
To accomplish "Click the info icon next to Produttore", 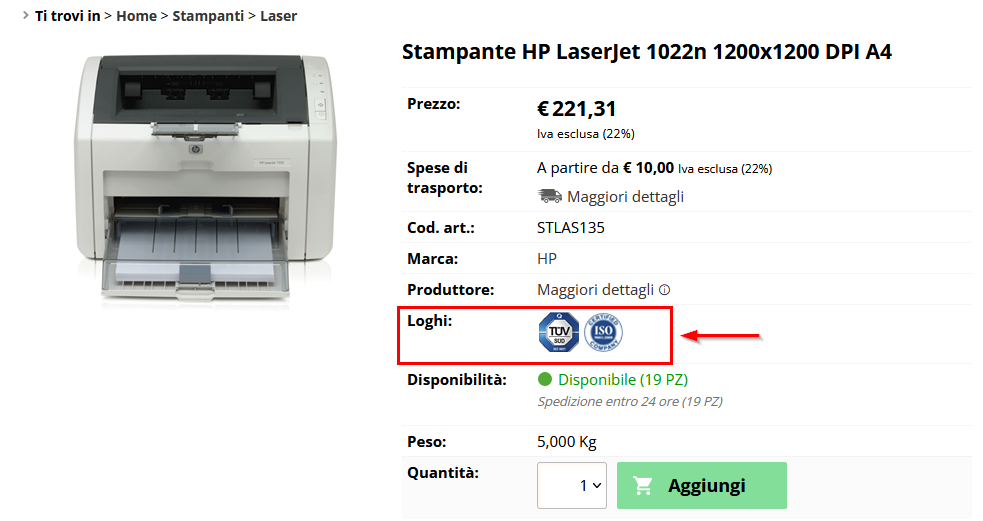I will (x=665, y=290).
